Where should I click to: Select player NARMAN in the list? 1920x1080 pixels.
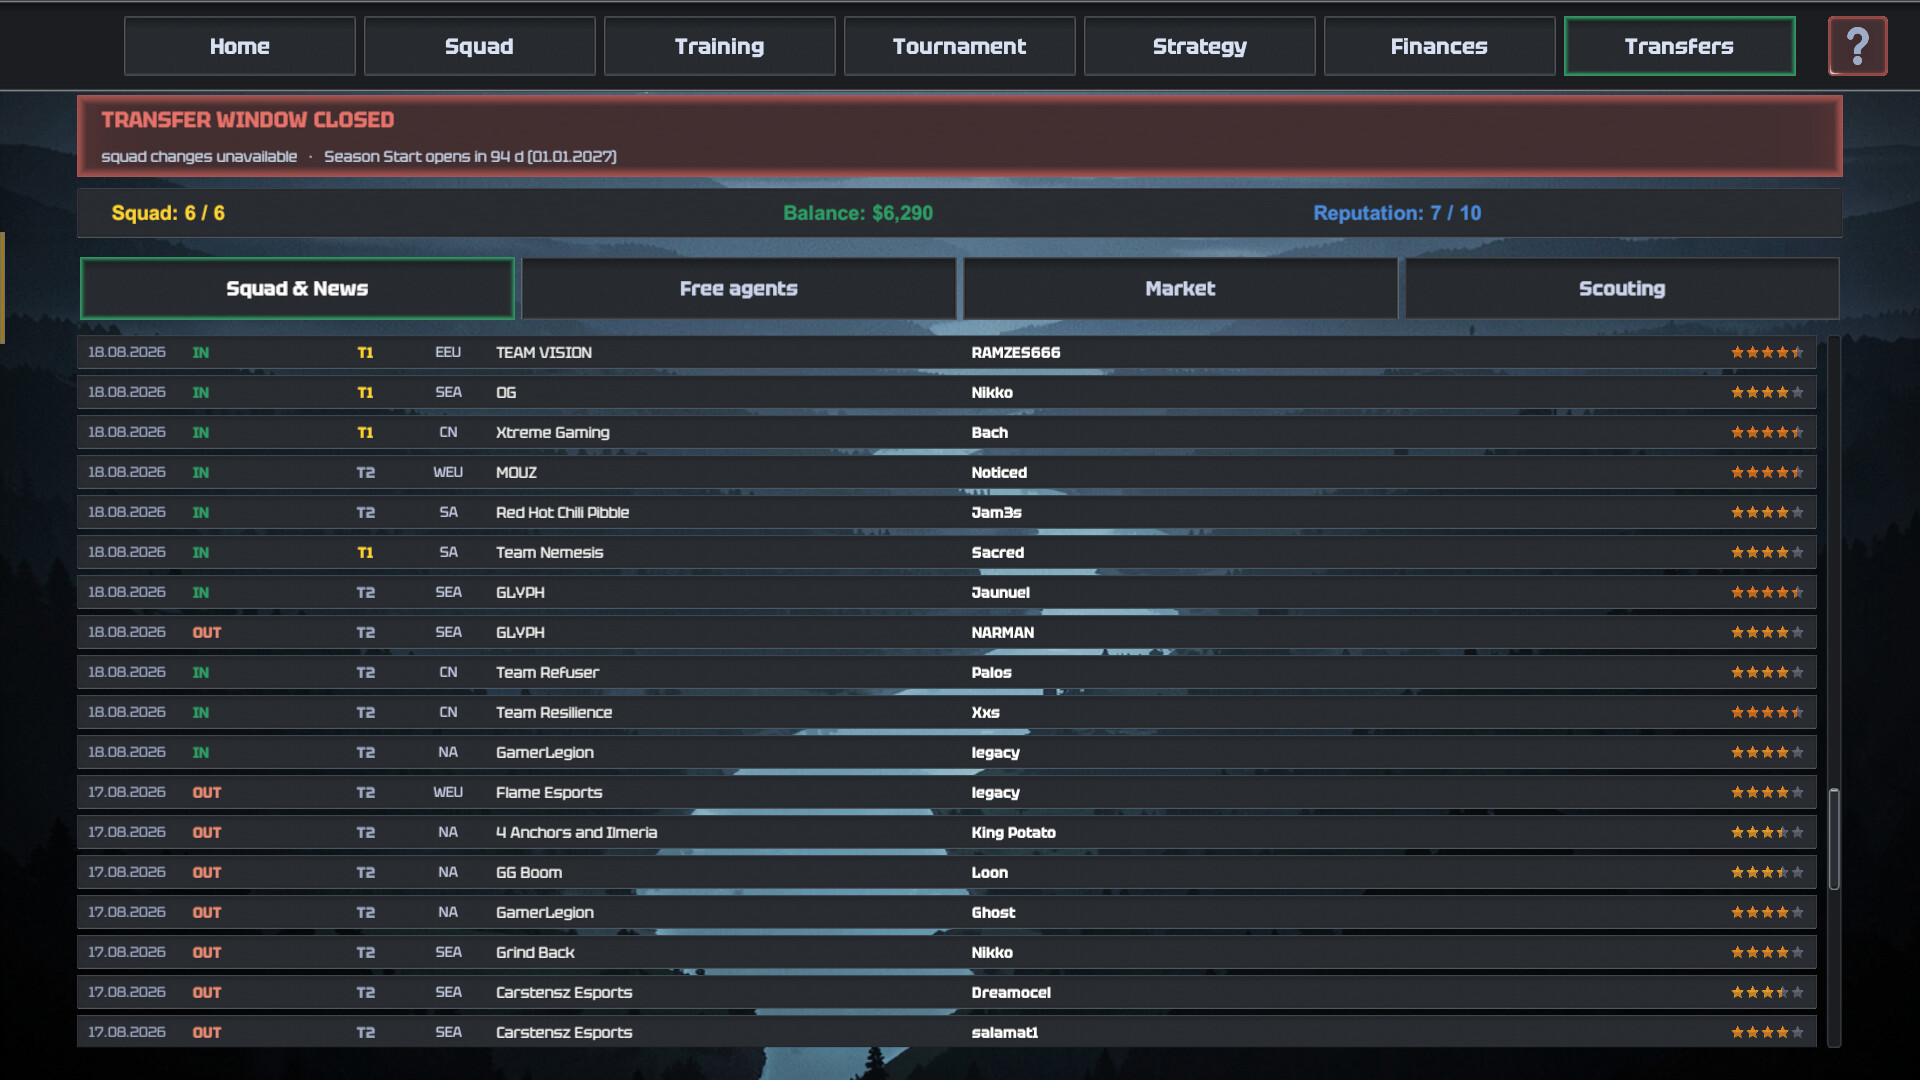(1003, 632)
